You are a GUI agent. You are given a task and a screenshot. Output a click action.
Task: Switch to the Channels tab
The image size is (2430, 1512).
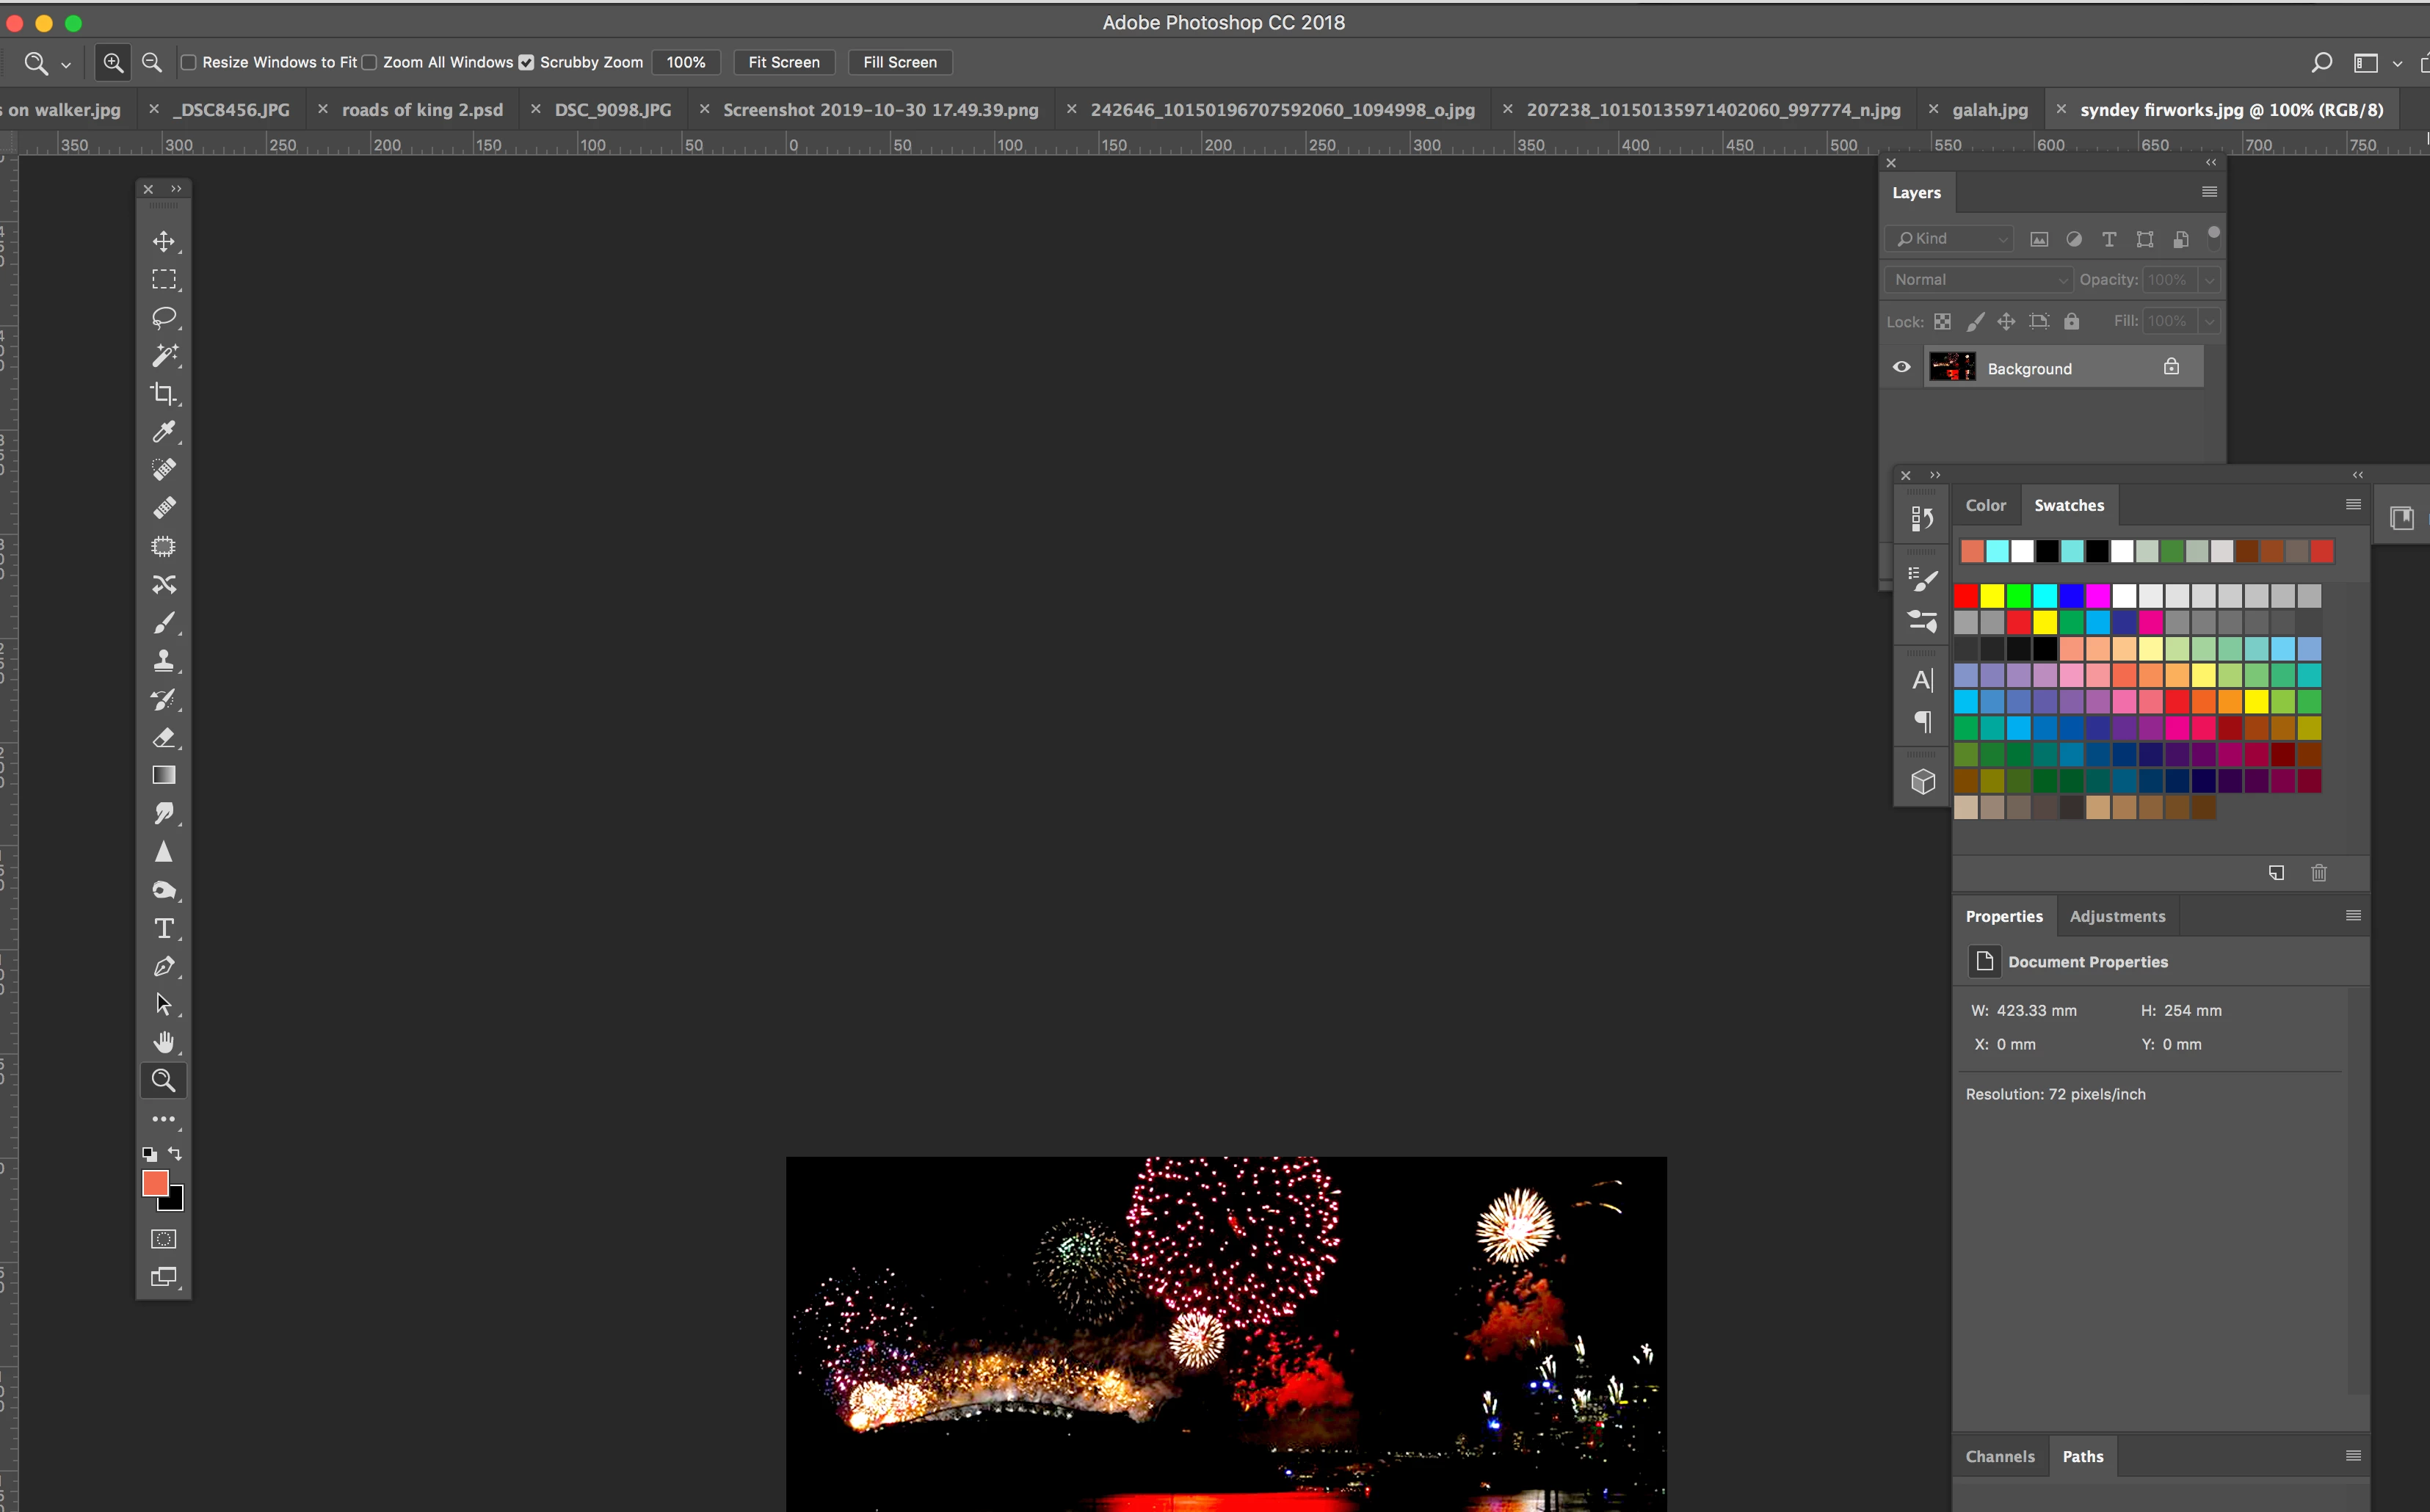(x=1999, y=1456)
